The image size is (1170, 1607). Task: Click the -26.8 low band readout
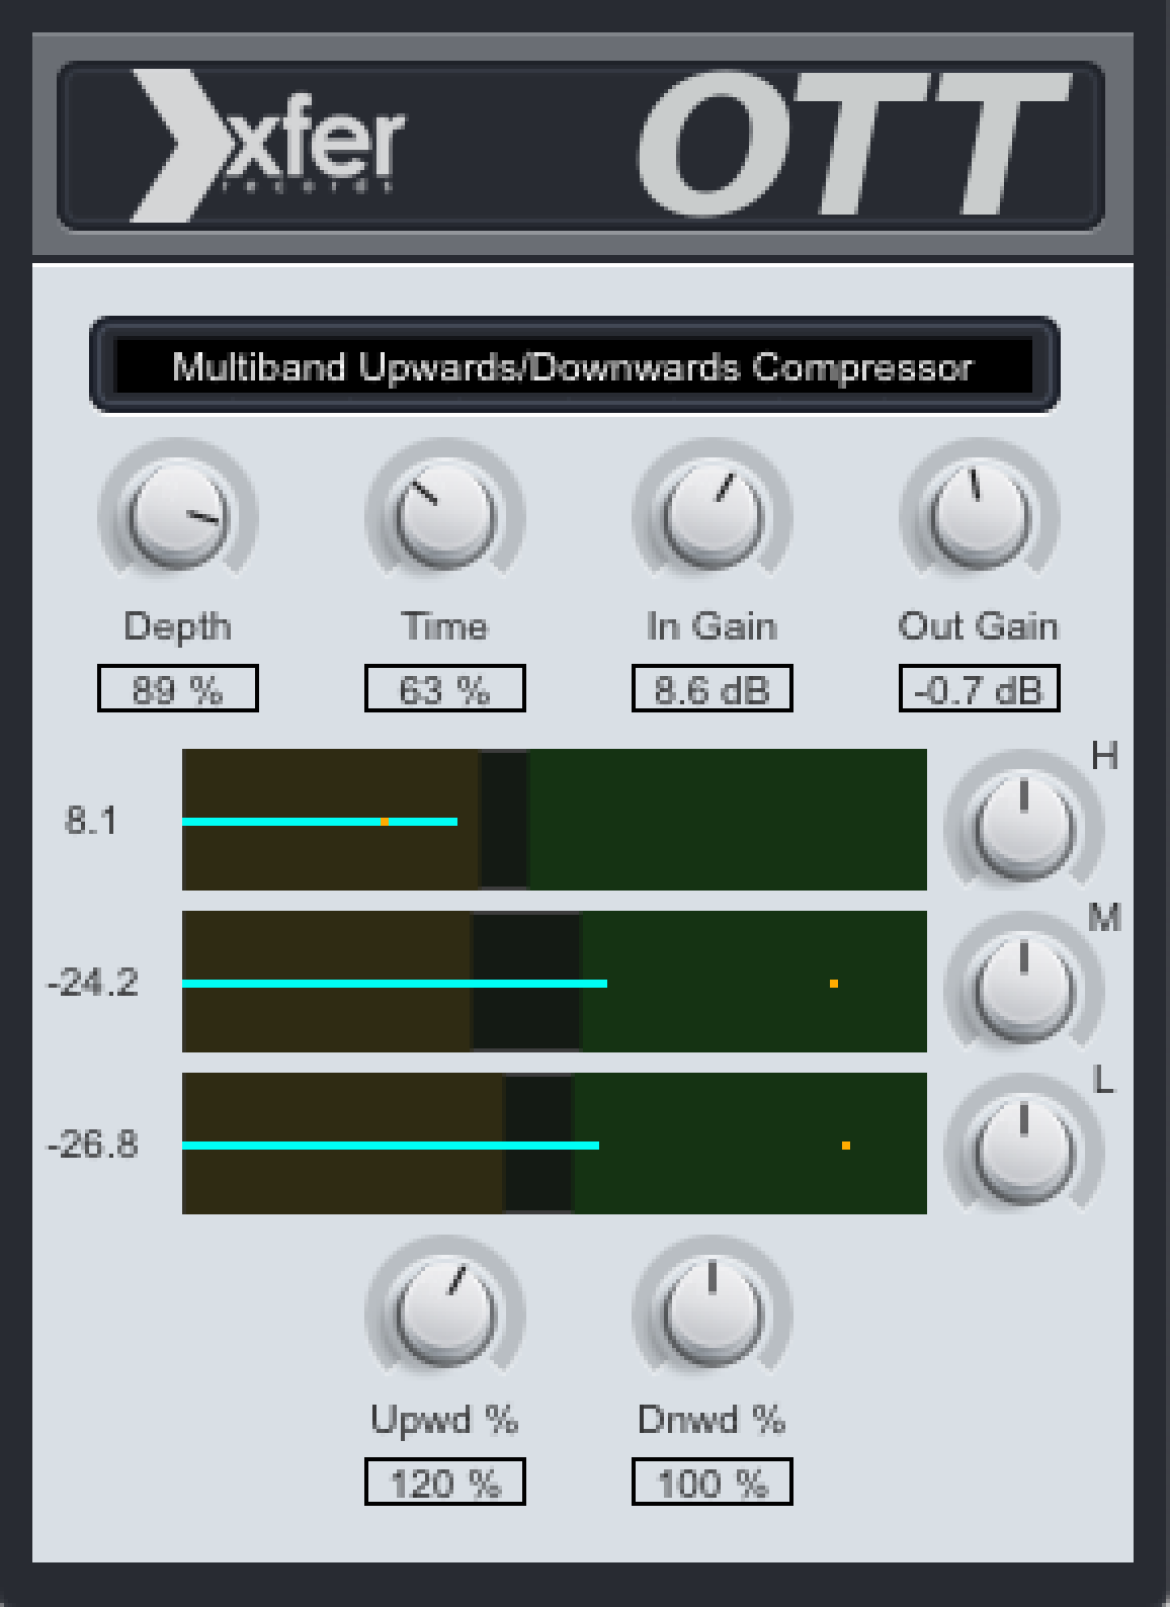[x=92, y=1144]
